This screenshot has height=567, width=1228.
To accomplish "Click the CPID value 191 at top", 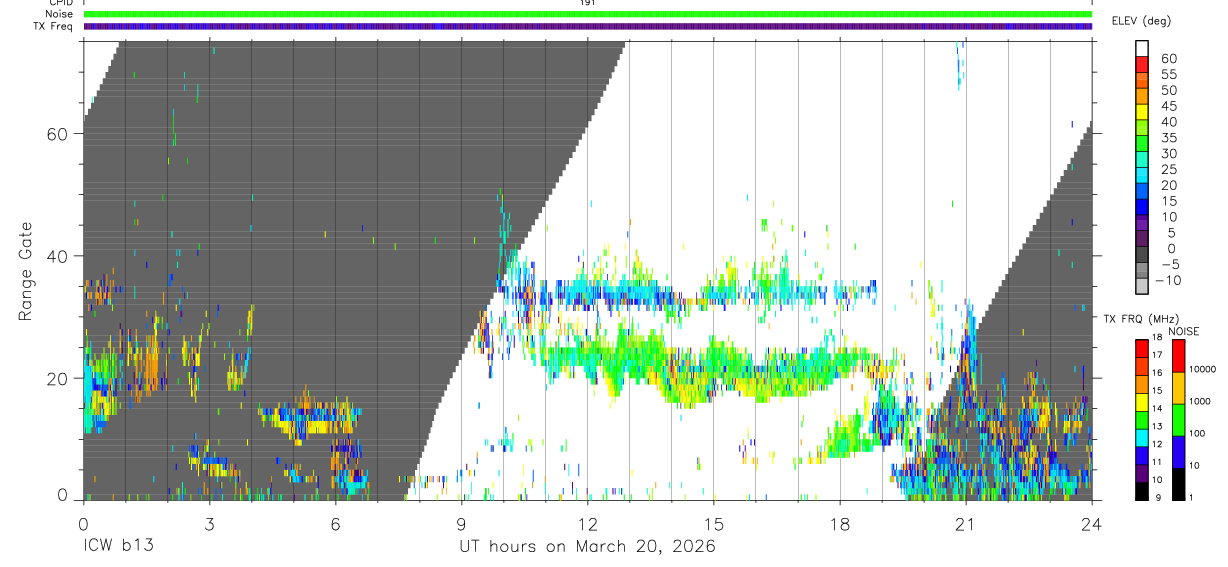I will 587,3.
